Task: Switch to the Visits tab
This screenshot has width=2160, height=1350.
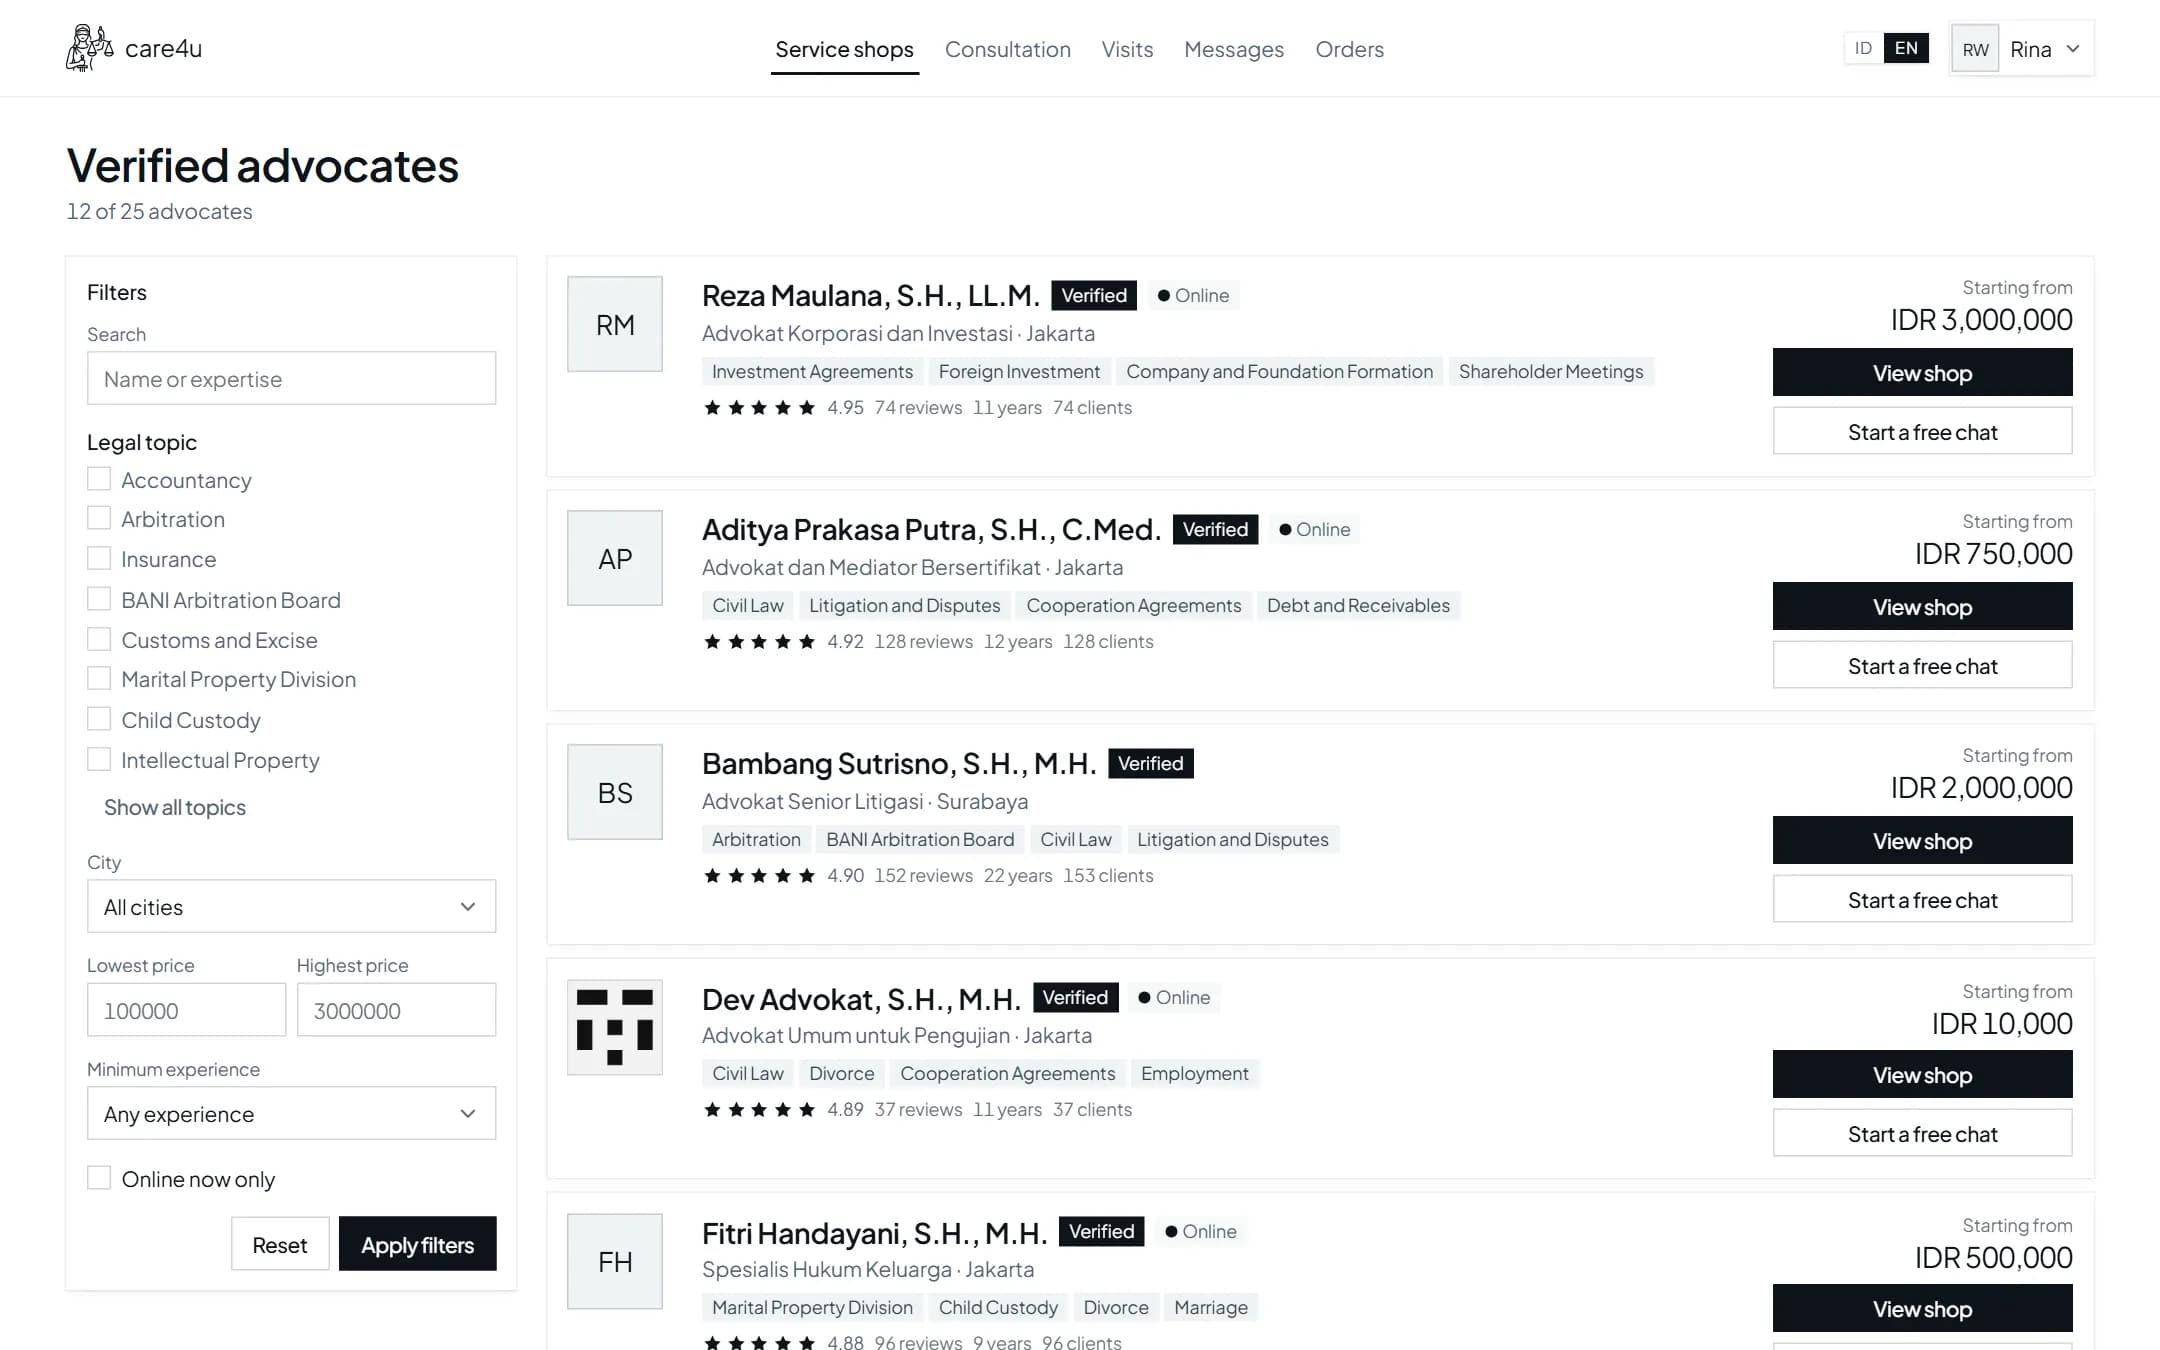Action: tap(1127, 49)
